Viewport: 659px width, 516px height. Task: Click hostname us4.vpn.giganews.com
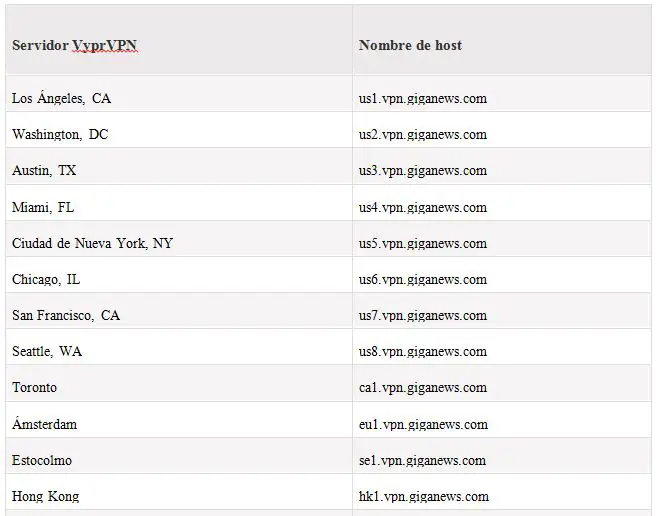pos(422,207)
